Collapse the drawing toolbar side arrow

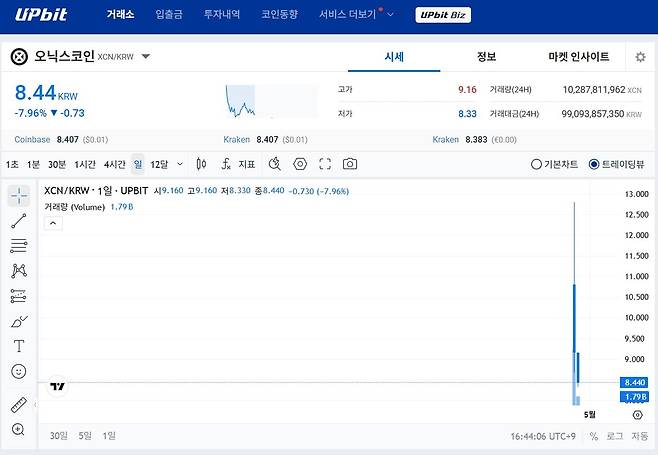pos(35,405)
